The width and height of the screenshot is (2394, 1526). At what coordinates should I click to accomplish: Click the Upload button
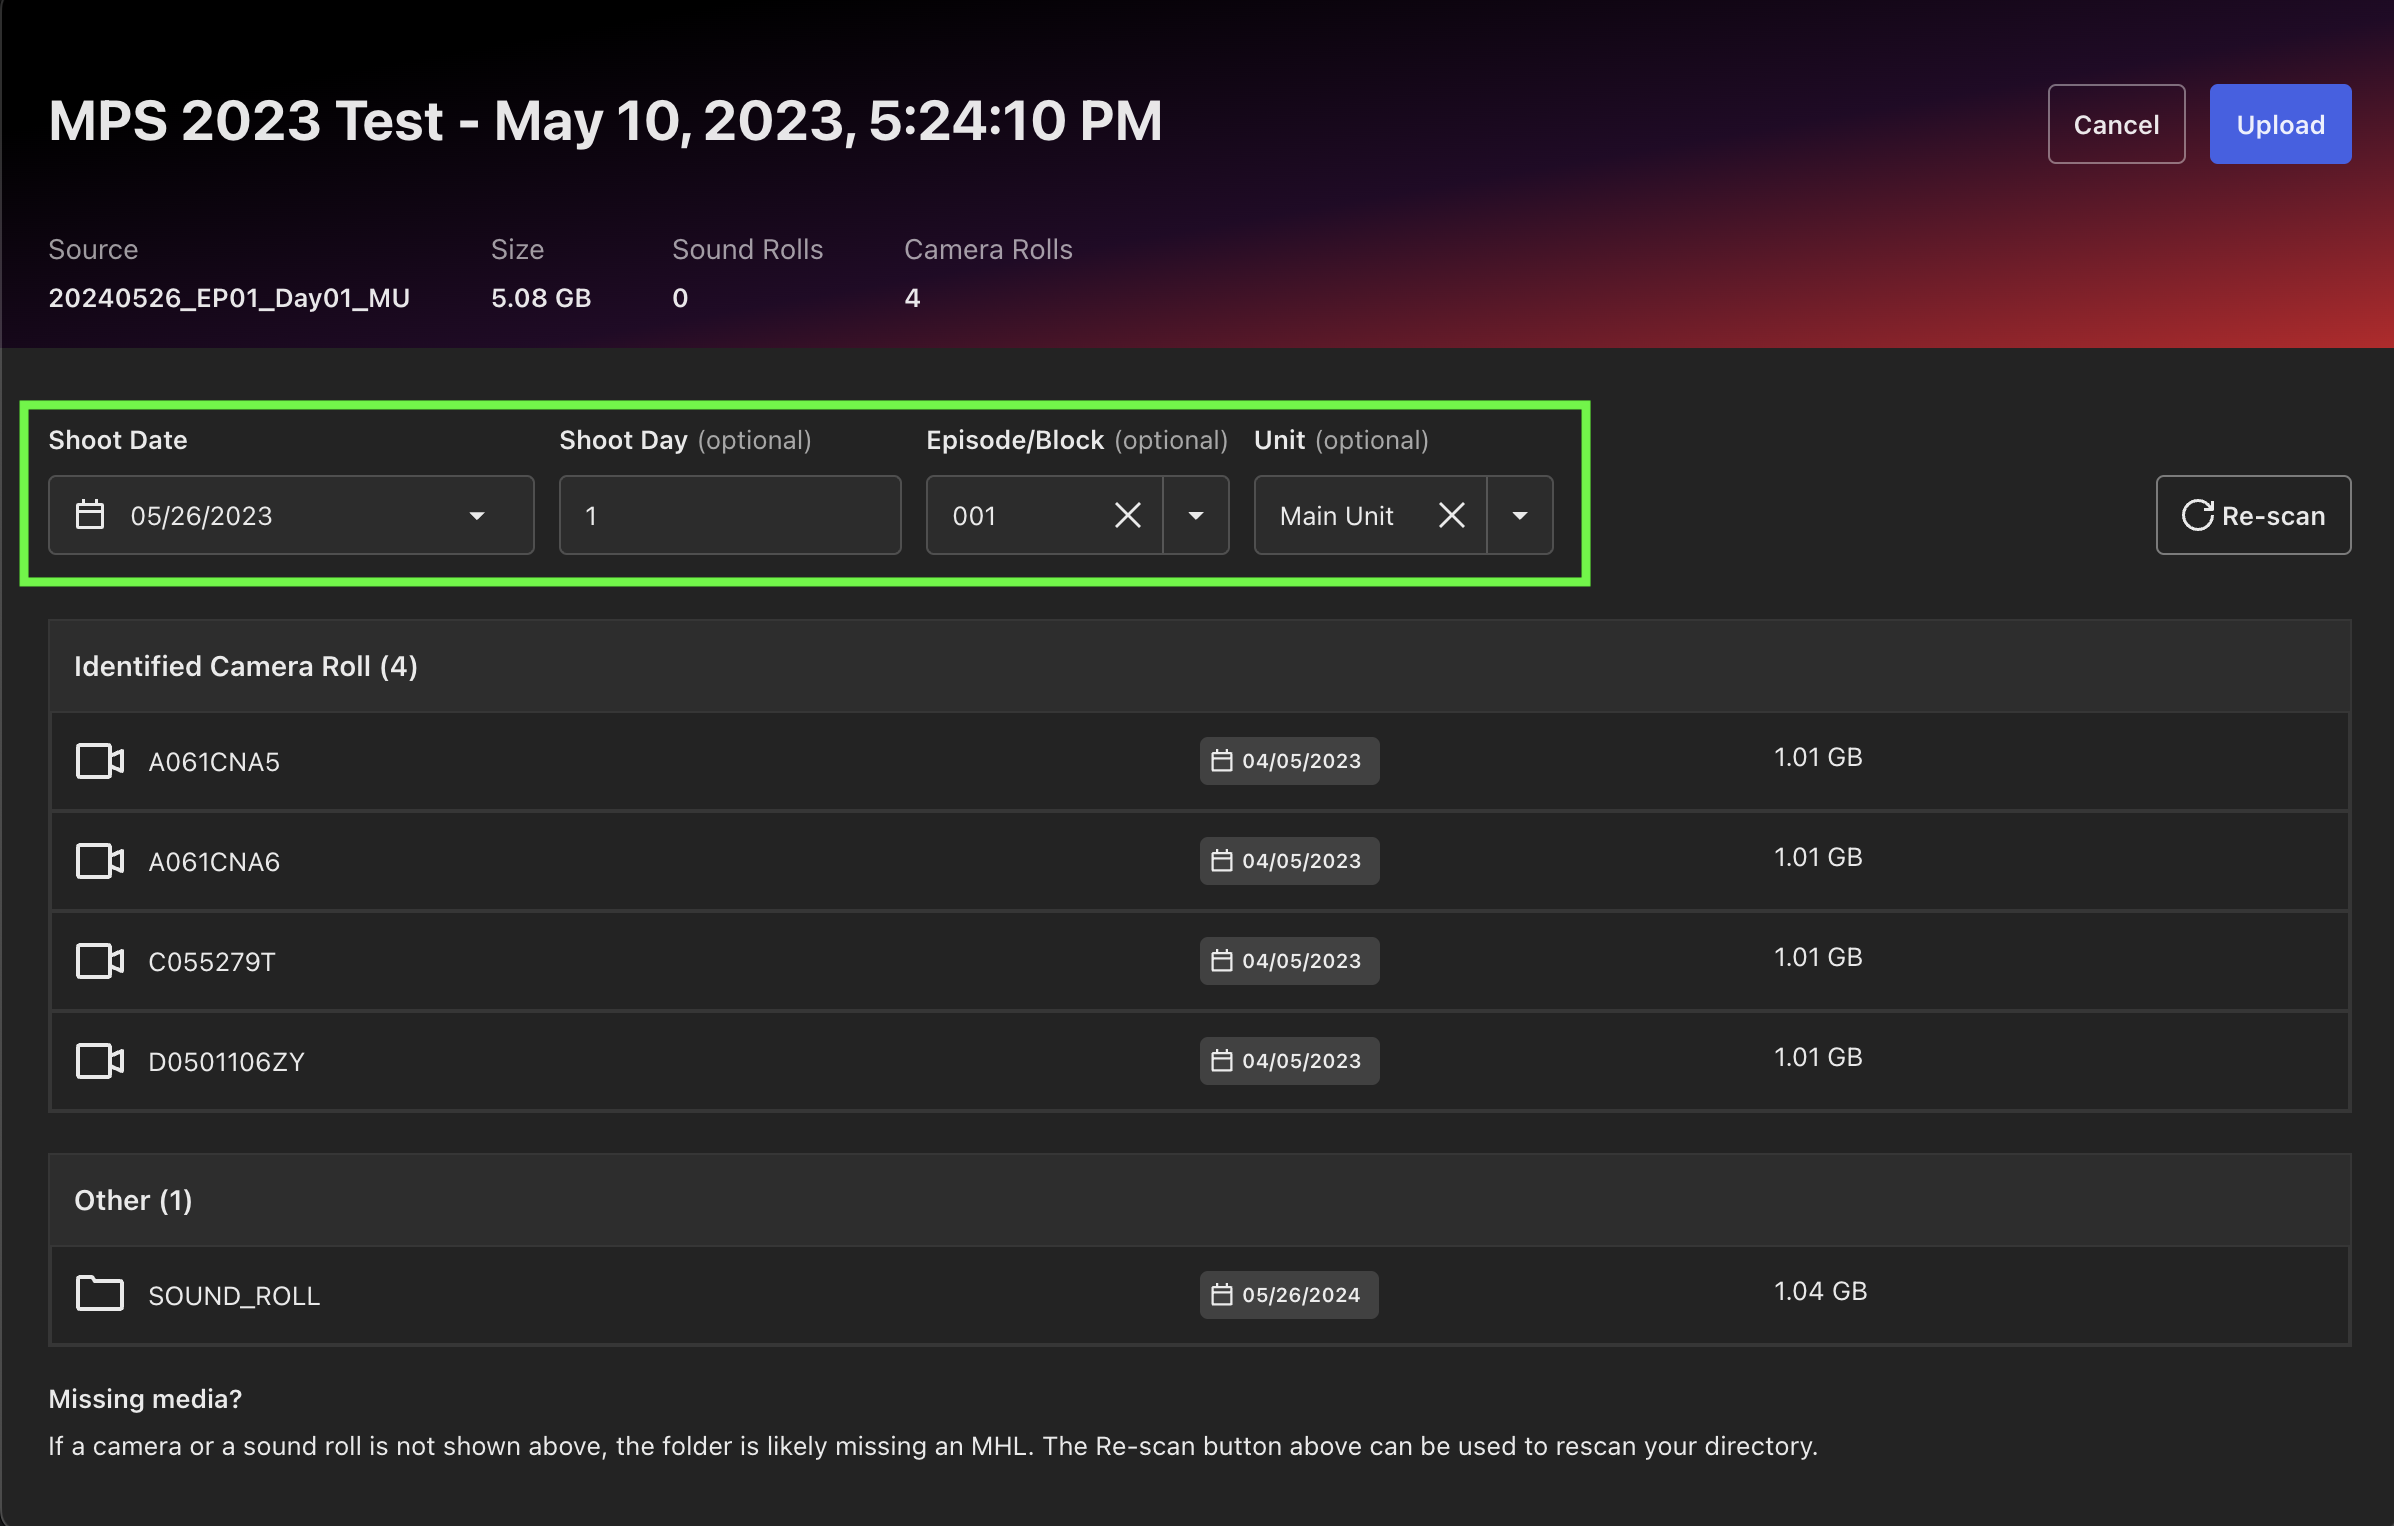2280,124
